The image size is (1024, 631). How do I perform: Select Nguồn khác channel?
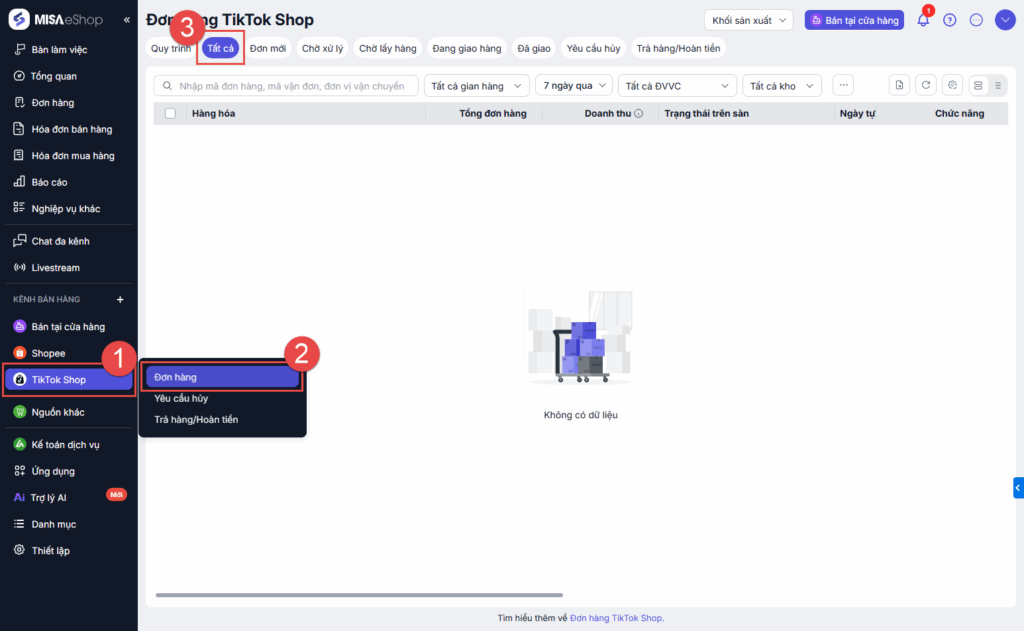(57, 412)
